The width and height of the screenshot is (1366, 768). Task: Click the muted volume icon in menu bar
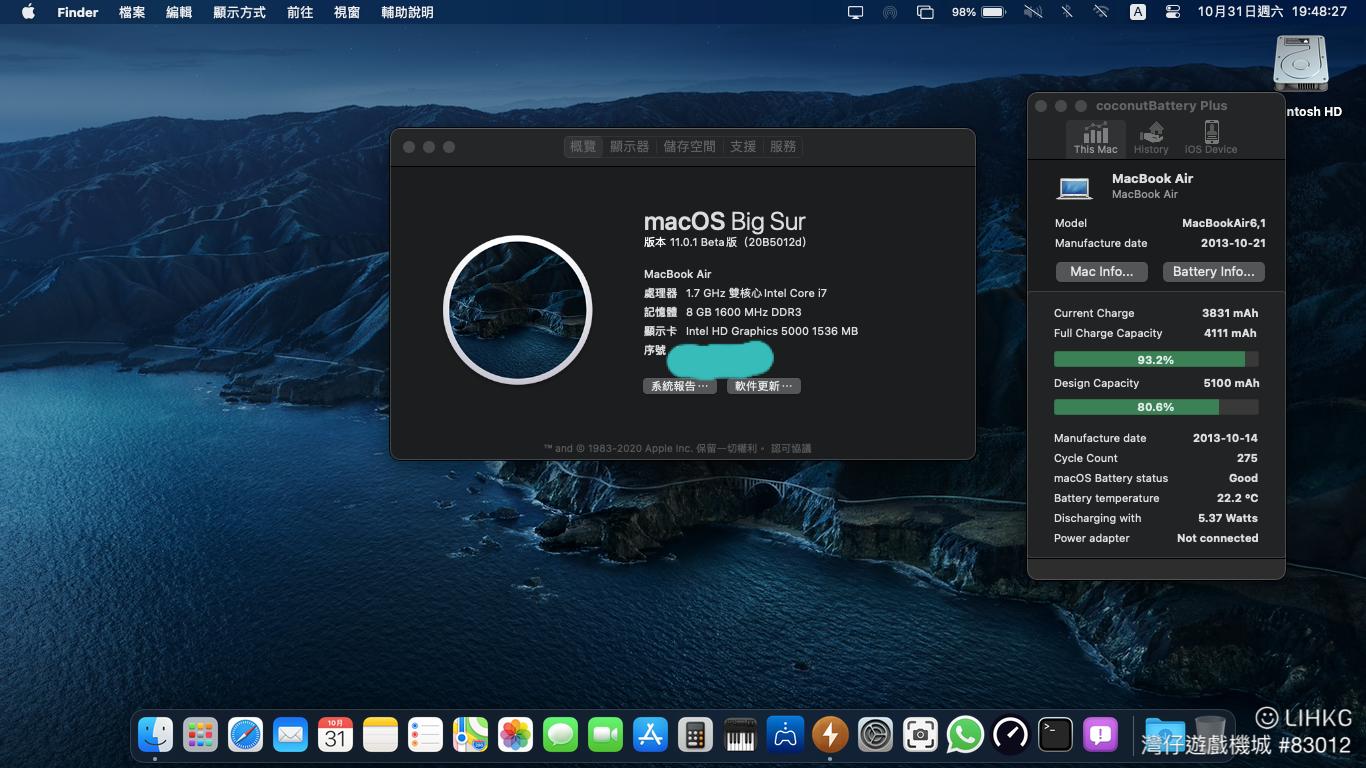point(1033,12)
